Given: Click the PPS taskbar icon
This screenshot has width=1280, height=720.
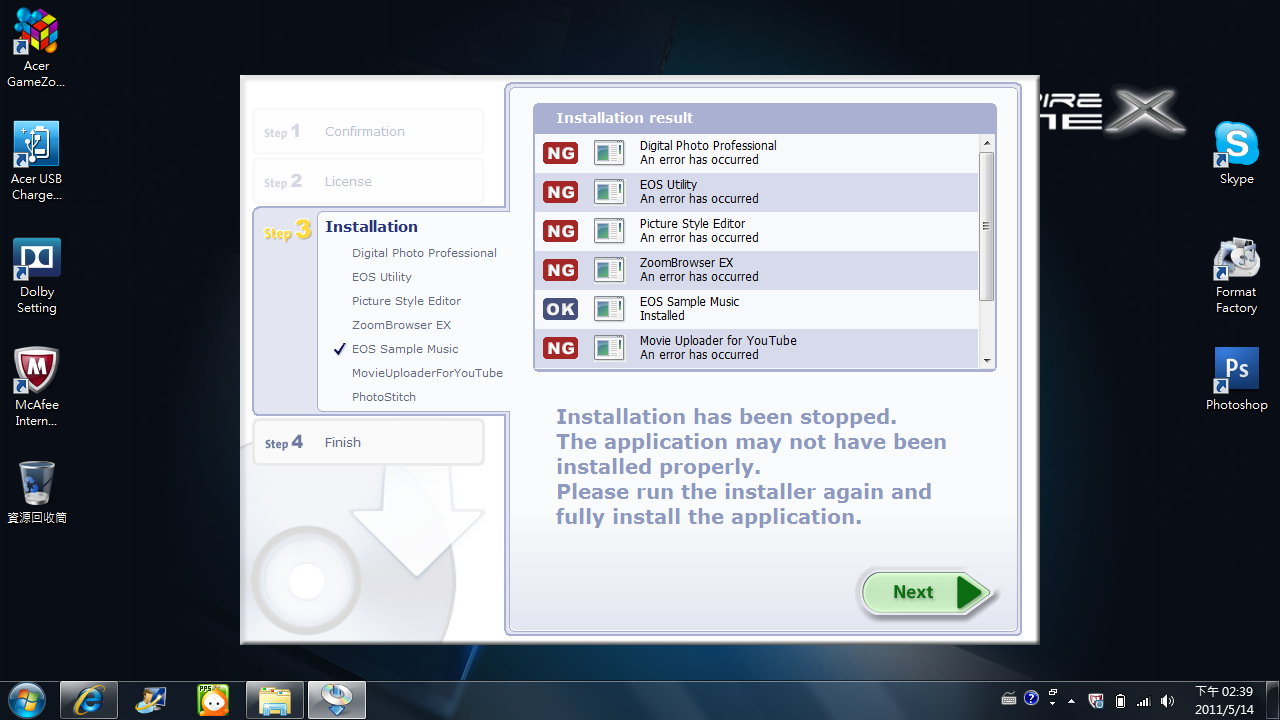Looking at the screenshot, I should coord(213,700).
